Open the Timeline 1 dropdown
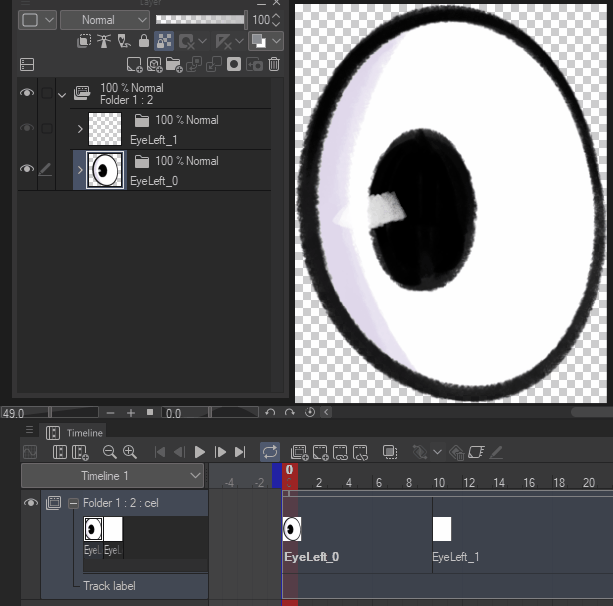The width and height of the screenshot is (613, 606). pyautogui.click(x=113, y=476)
